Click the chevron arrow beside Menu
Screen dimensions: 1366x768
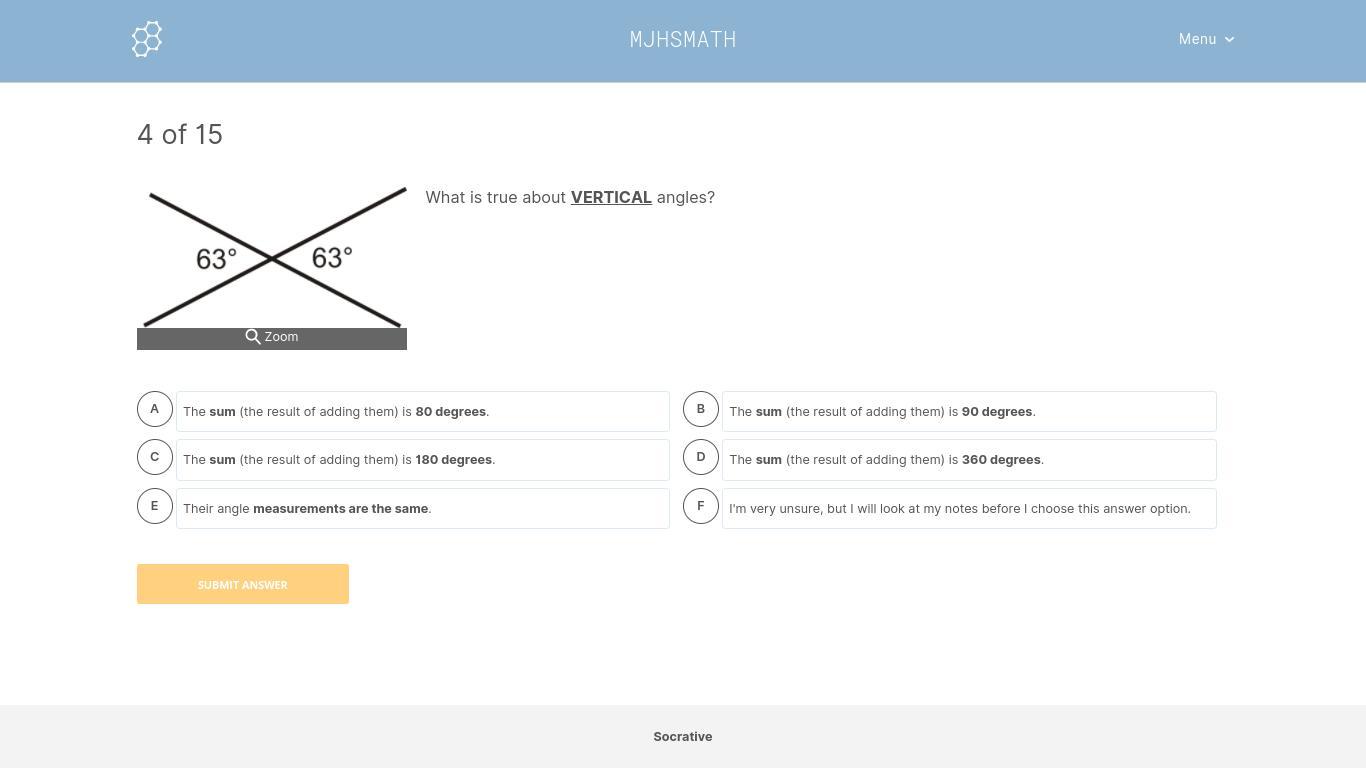pyautogui.click(x=1229, y=40)
